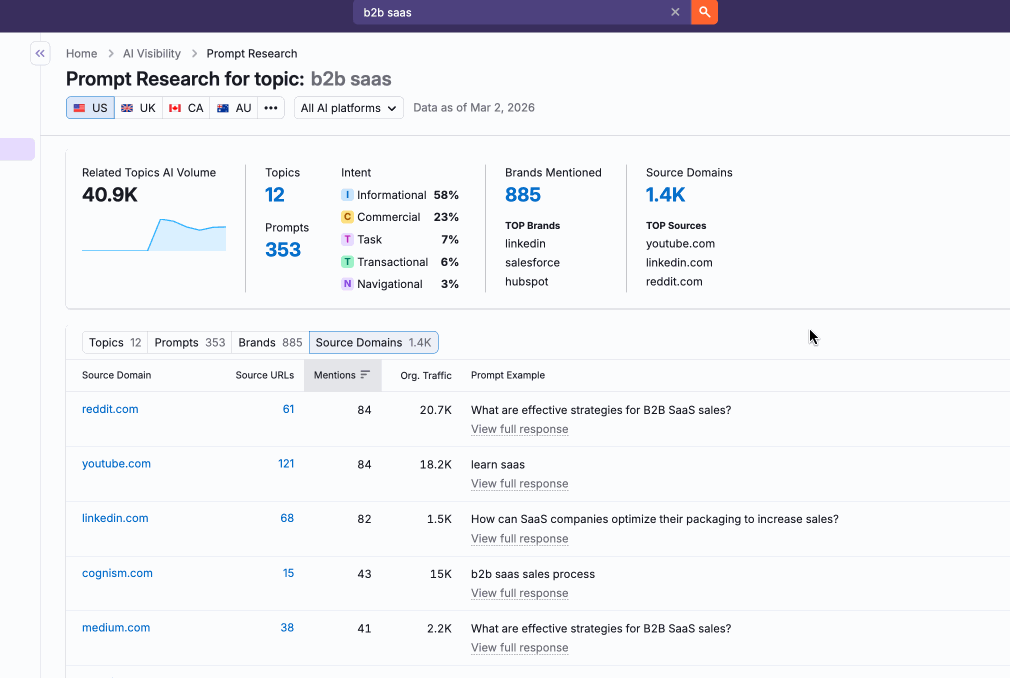Navigate to AI Visibility via the breadcrumb

[150, 53]
